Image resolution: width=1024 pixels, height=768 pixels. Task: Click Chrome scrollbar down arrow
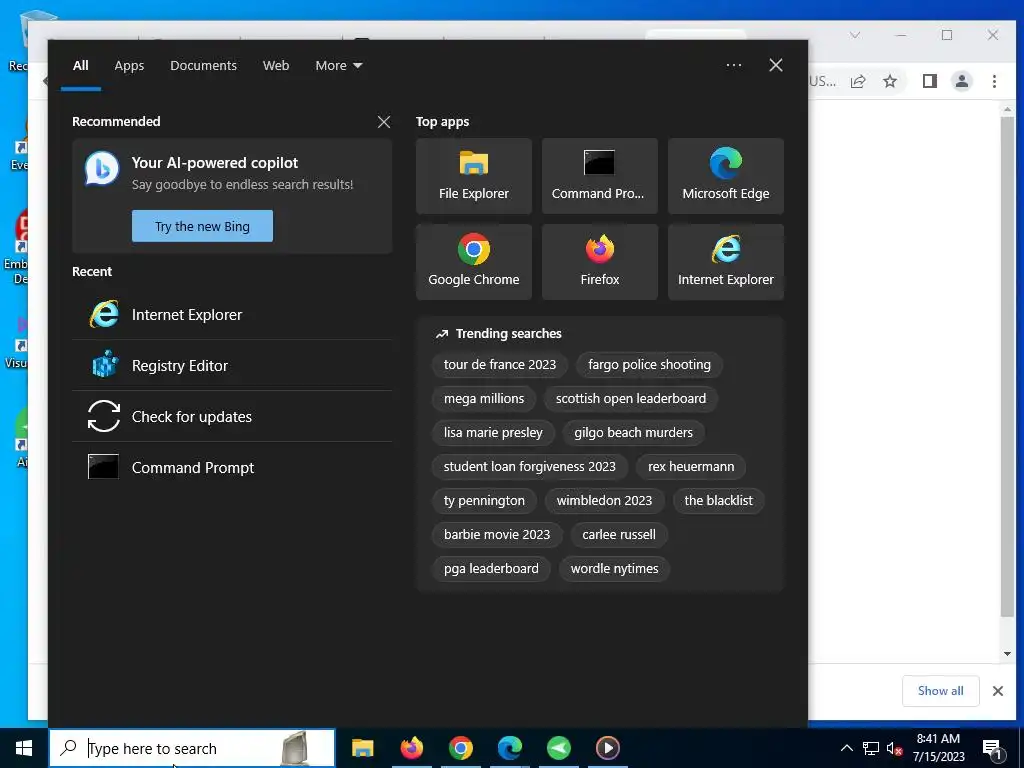pos(1007,654)
